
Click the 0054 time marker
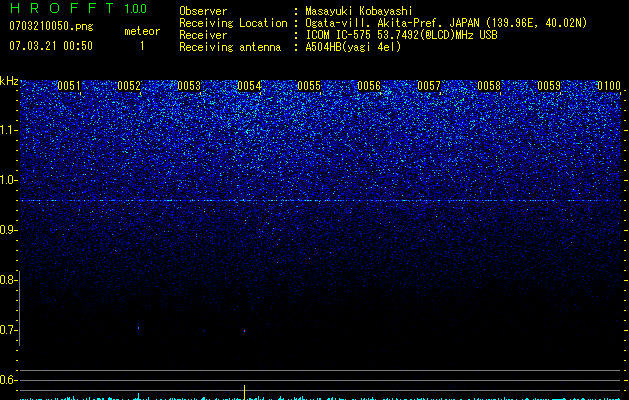pyautogui.click(x=249, y=86)
